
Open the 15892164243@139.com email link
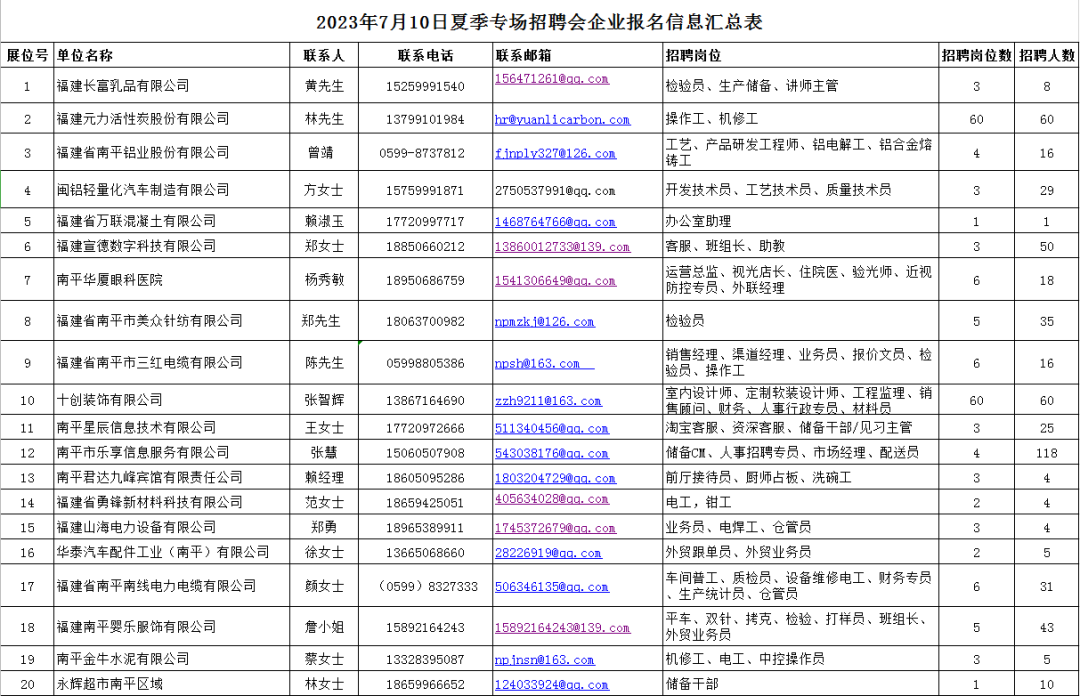point(562,628)
